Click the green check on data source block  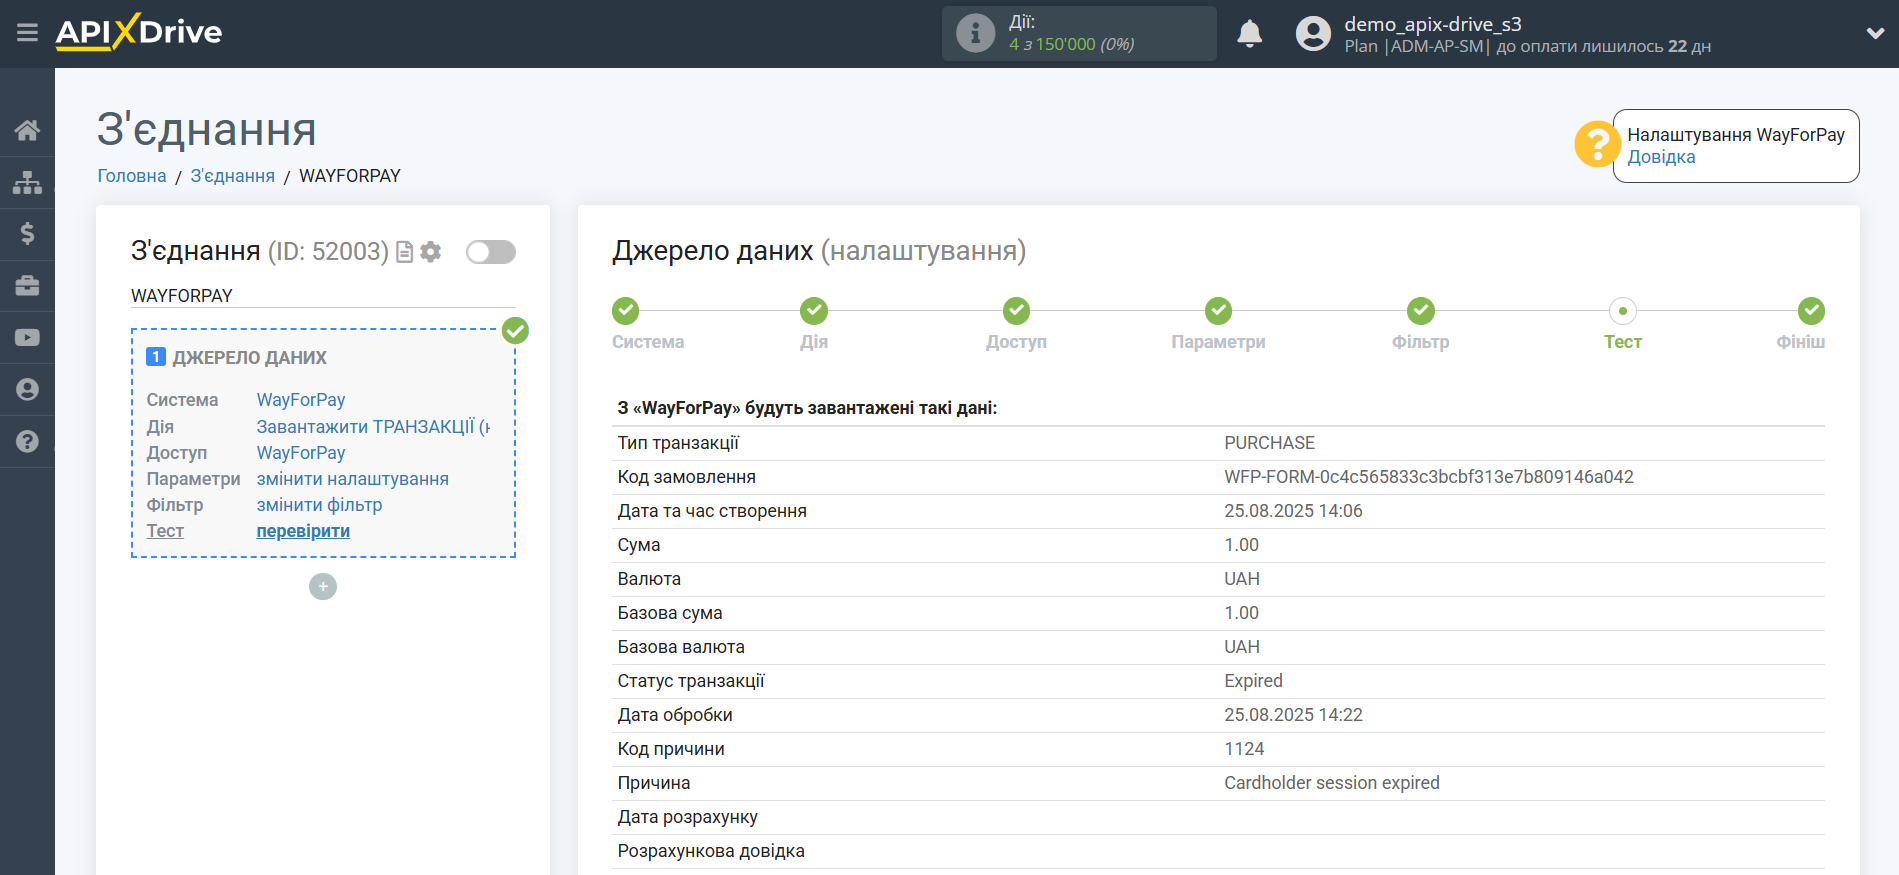pyautogui.click(x=515, y=330)
